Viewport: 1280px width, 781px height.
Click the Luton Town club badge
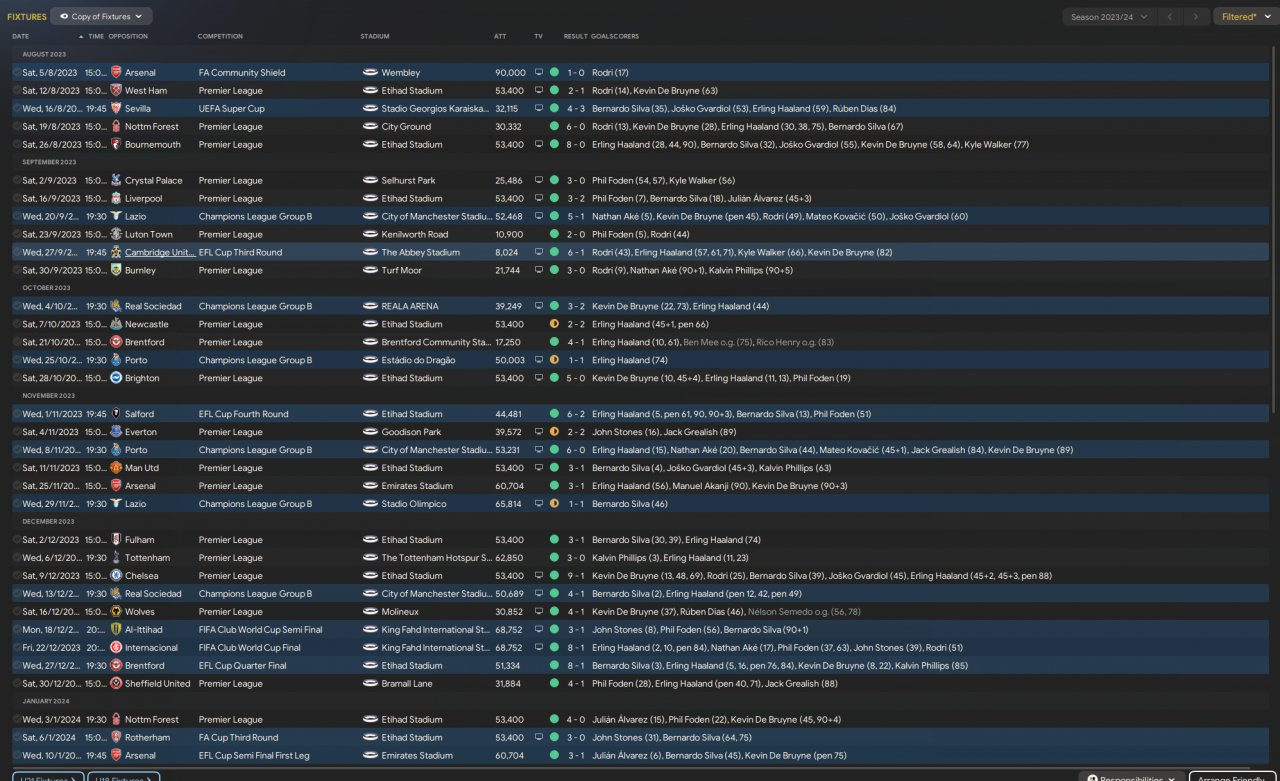pos(116,235)
